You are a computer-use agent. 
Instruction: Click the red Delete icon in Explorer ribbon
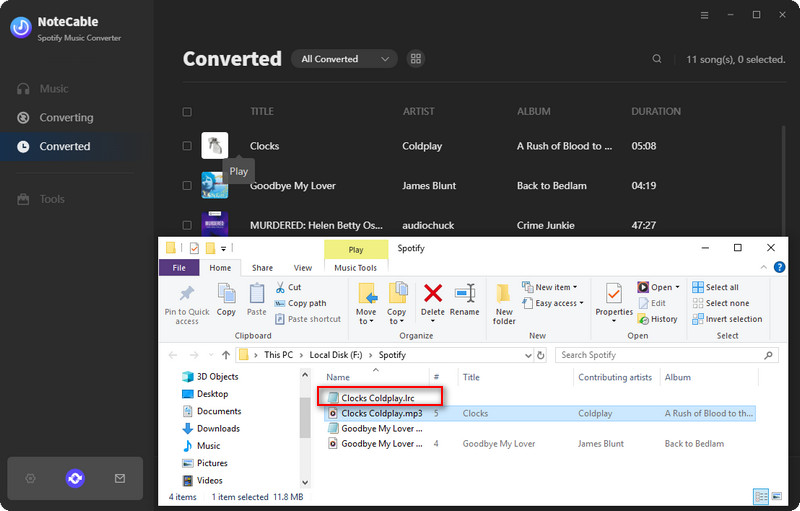coord(433,294)
